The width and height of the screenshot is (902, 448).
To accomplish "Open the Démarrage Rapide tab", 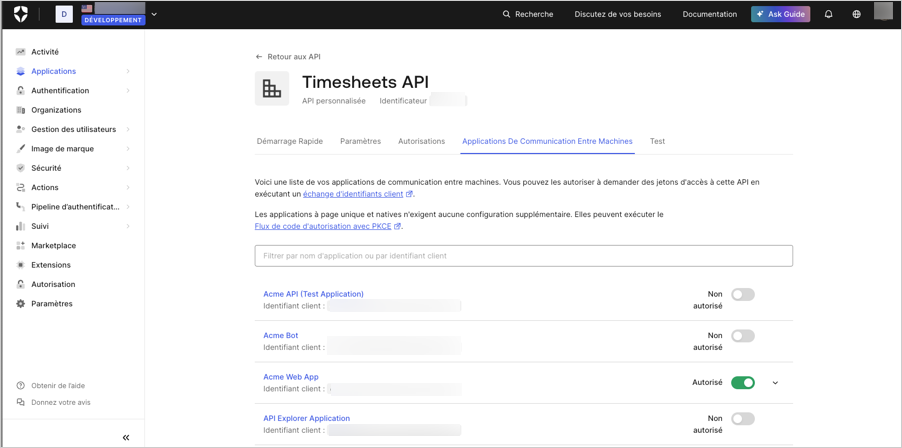I will [289, 141].
